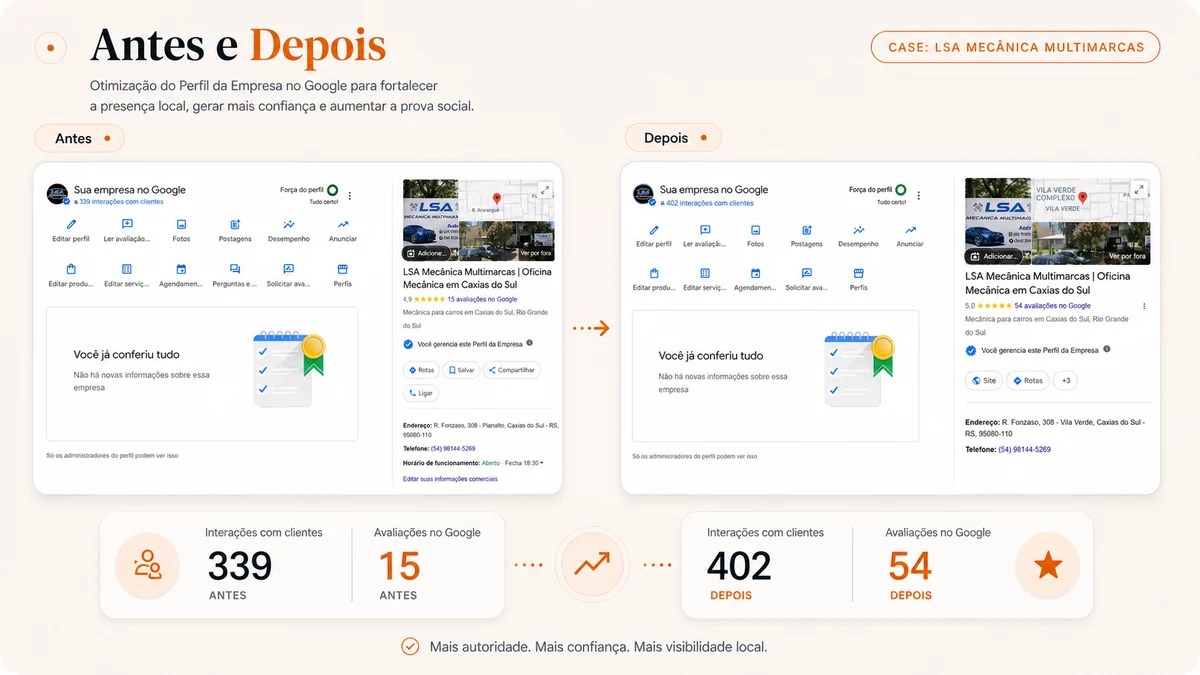Image resolution: width=1200 pixels, height=675 pixels.
Task: Open Ler avaliações in the Antes panel
Action: pos(127,231)
